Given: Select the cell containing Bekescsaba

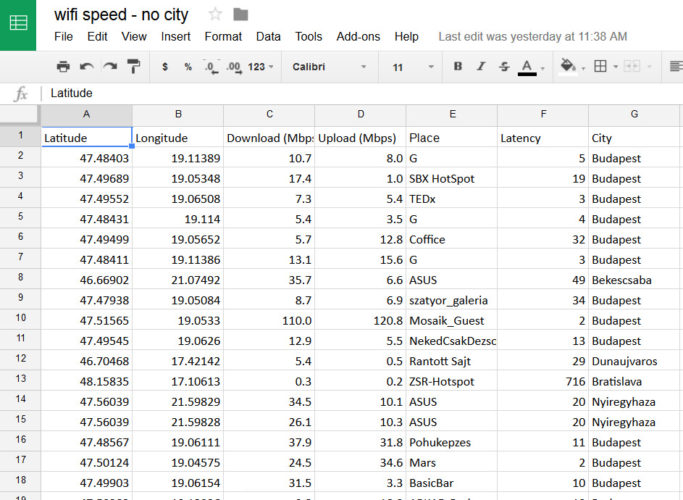Looking at the screenshot, I should click(634, 280).
